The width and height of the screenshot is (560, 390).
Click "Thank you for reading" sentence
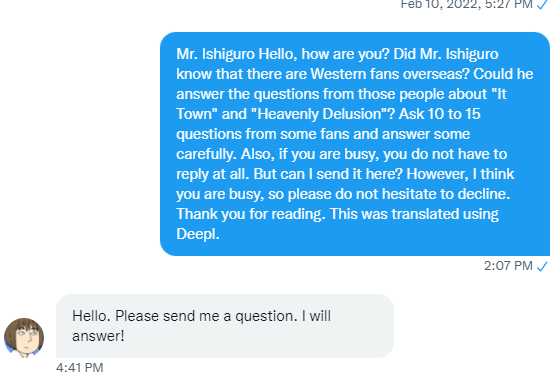[x=251, y=215]
